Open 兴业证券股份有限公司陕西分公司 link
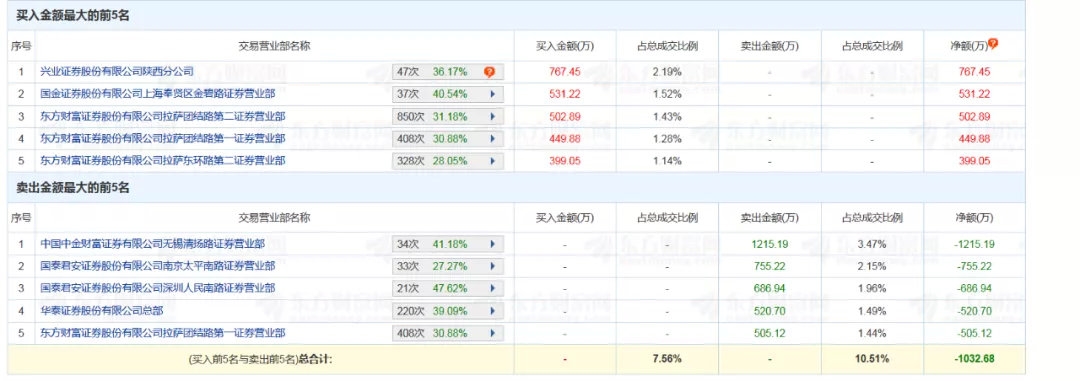Viewport: 1080px width, 381px height. tap(117, 71)
